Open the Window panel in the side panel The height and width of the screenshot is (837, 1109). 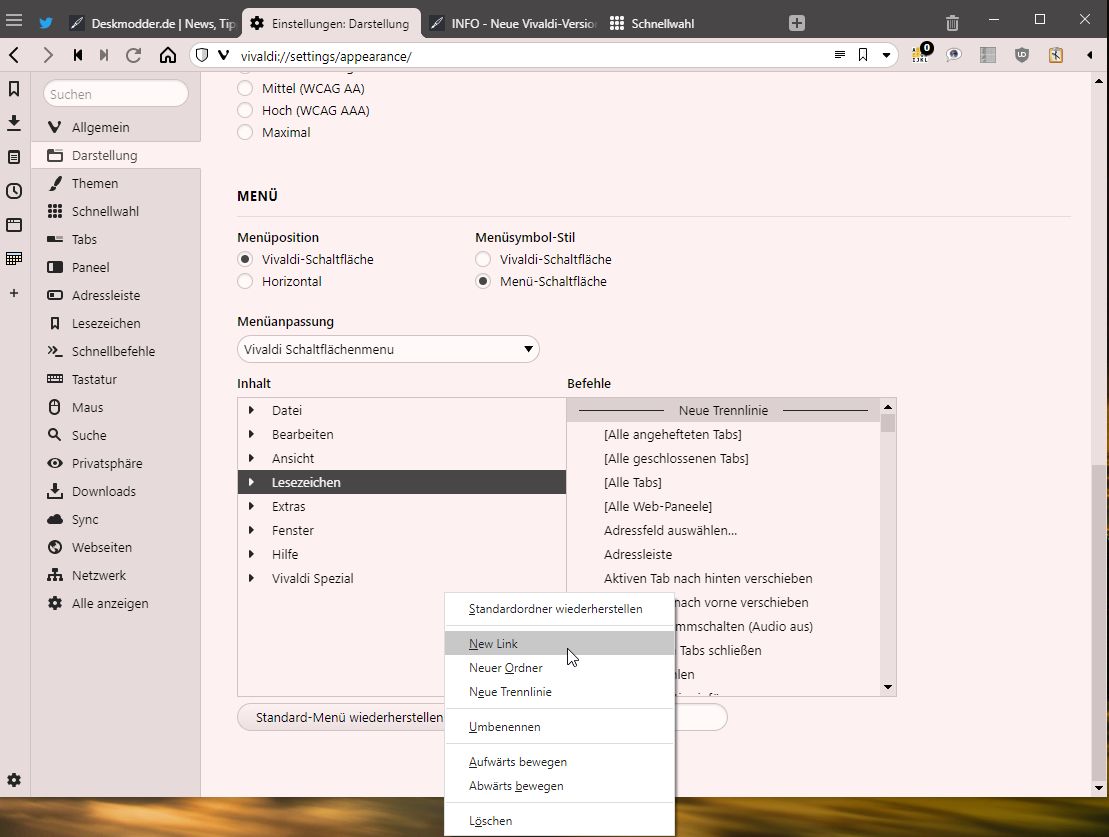(14, 224)
